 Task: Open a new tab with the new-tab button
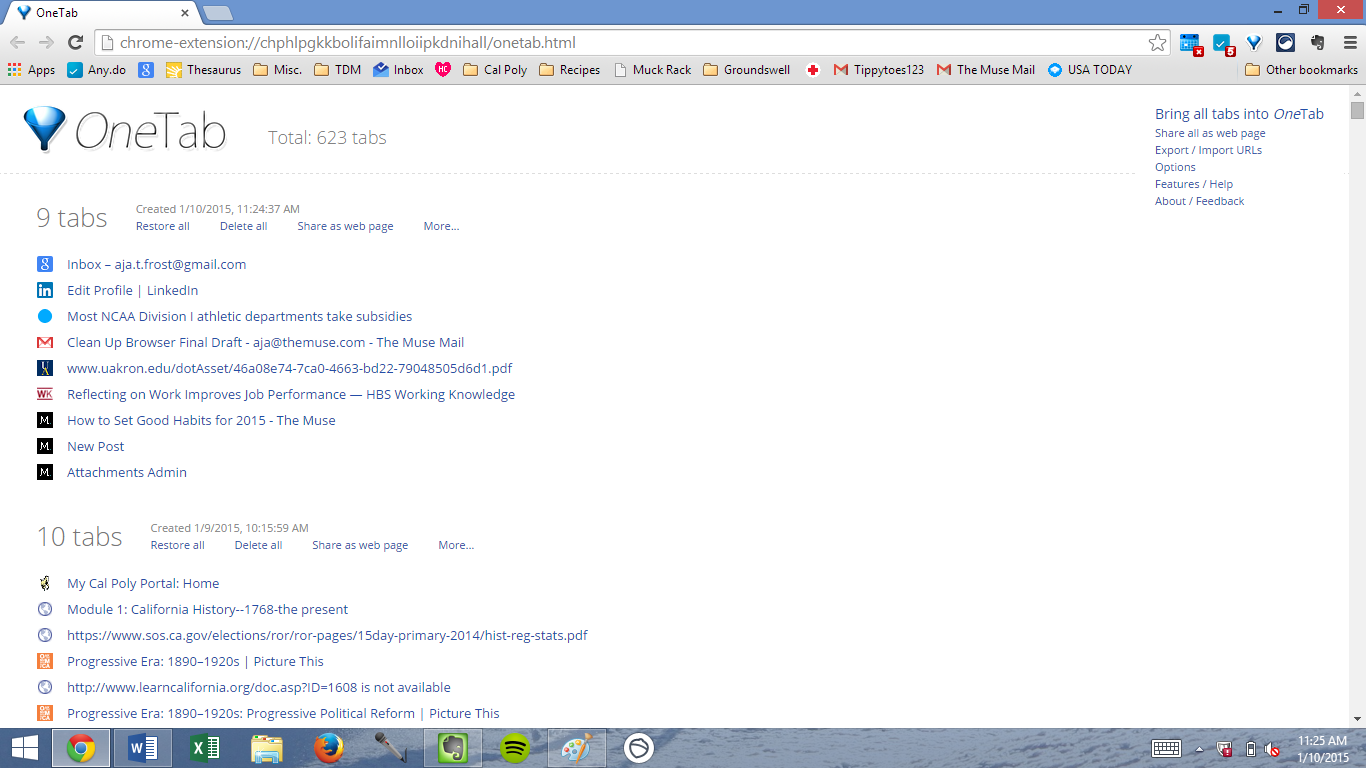point(217,13)
